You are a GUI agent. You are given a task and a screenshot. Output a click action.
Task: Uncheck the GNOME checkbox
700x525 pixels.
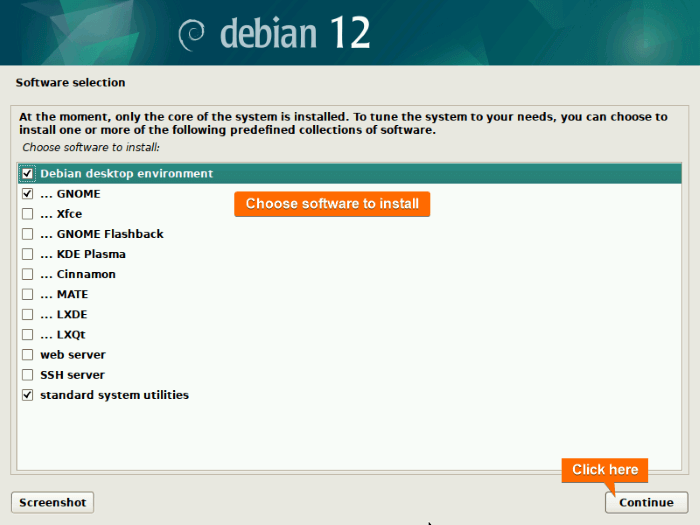click(x=27, y=193)
